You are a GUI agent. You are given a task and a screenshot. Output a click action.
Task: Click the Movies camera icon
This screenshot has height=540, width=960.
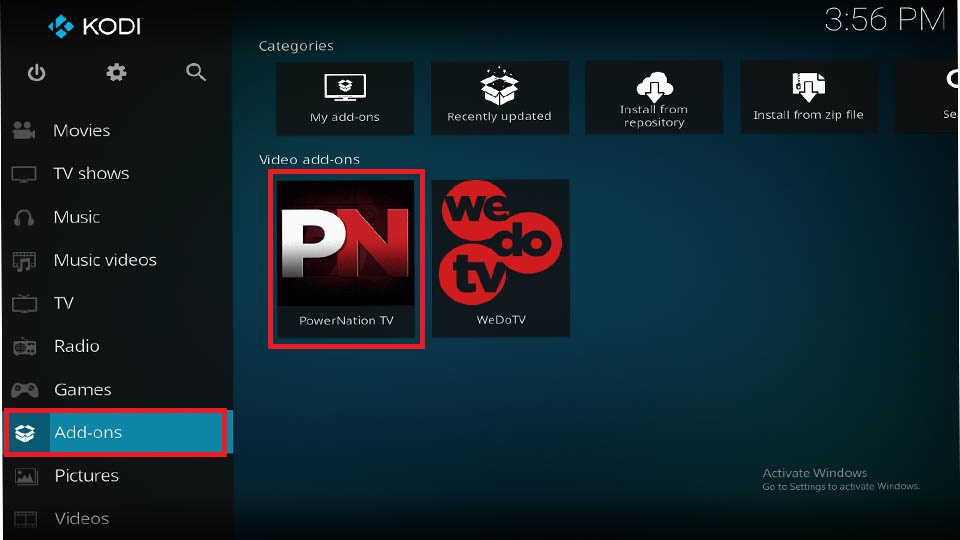click(24, 130)
